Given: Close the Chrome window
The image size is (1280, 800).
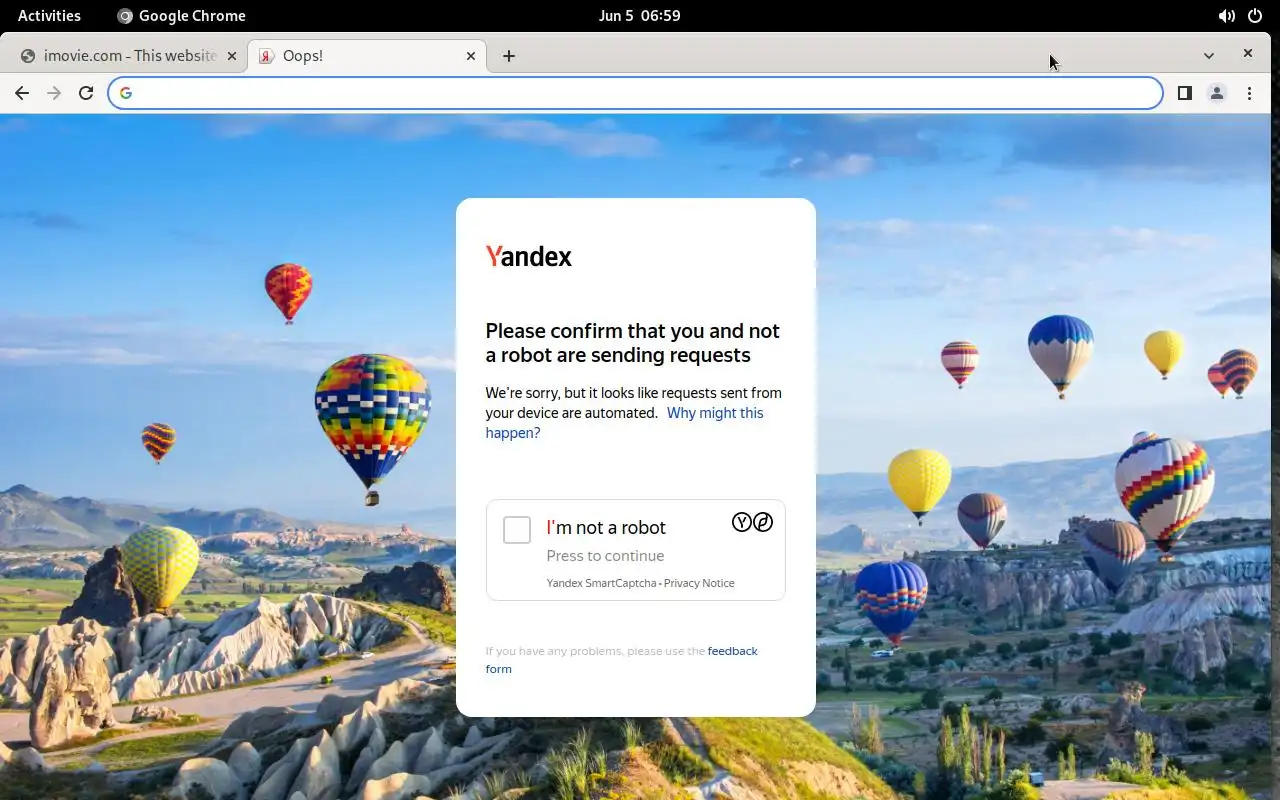Looking at the screenshot, I should [x=1248, y=54].
